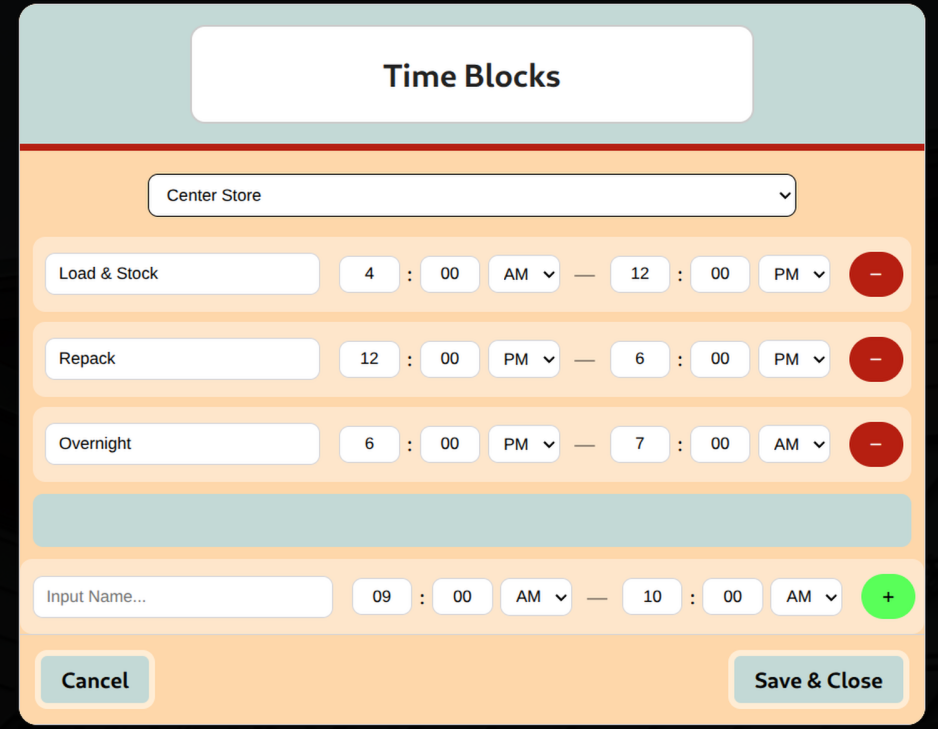This screenshot has width=938, height=729.
Task: Open the AM/PM selector for Load & Stock start time
Action: pos(523,274)
